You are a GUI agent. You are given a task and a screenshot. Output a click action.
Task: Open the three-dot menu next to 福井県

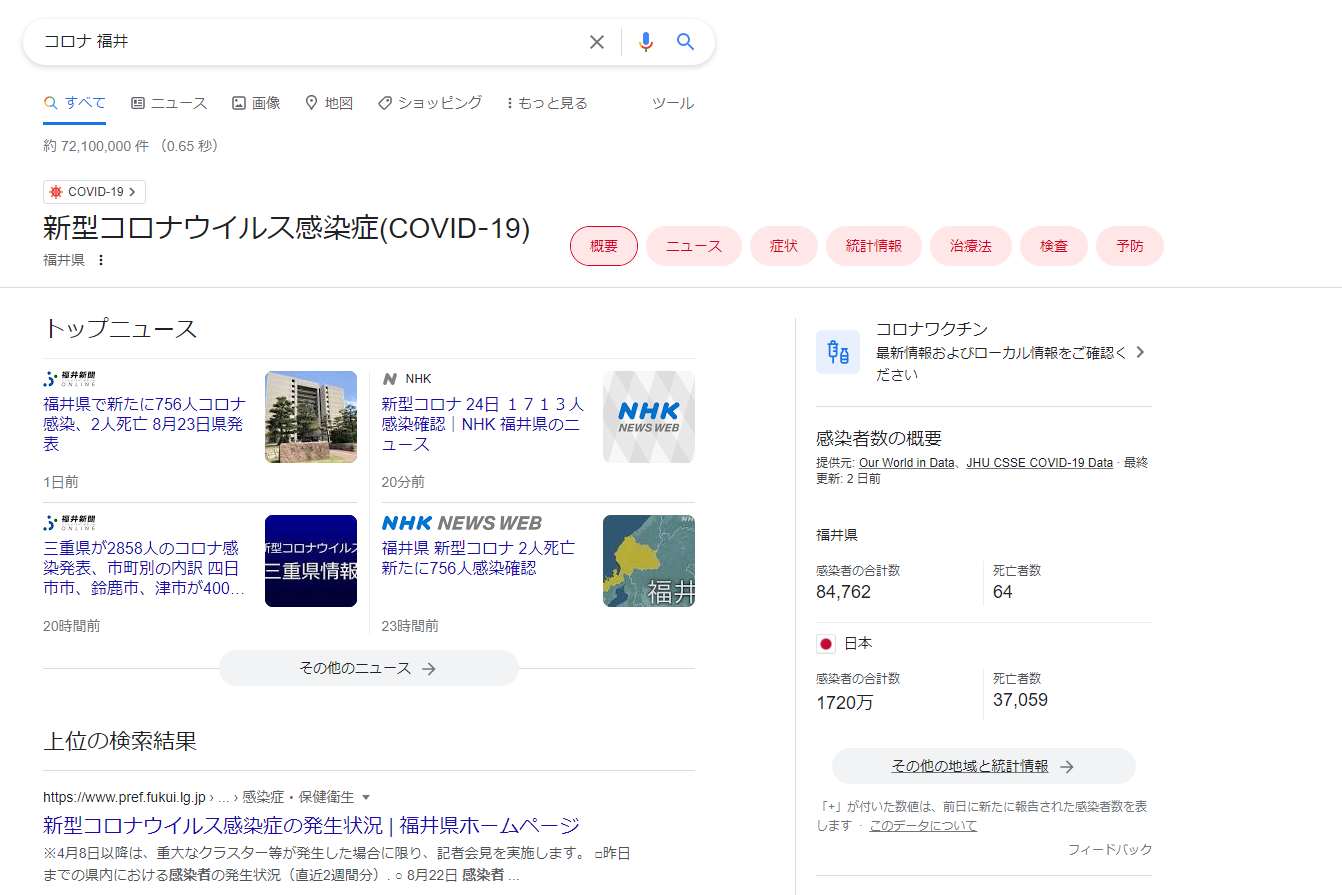pos(100,260)
